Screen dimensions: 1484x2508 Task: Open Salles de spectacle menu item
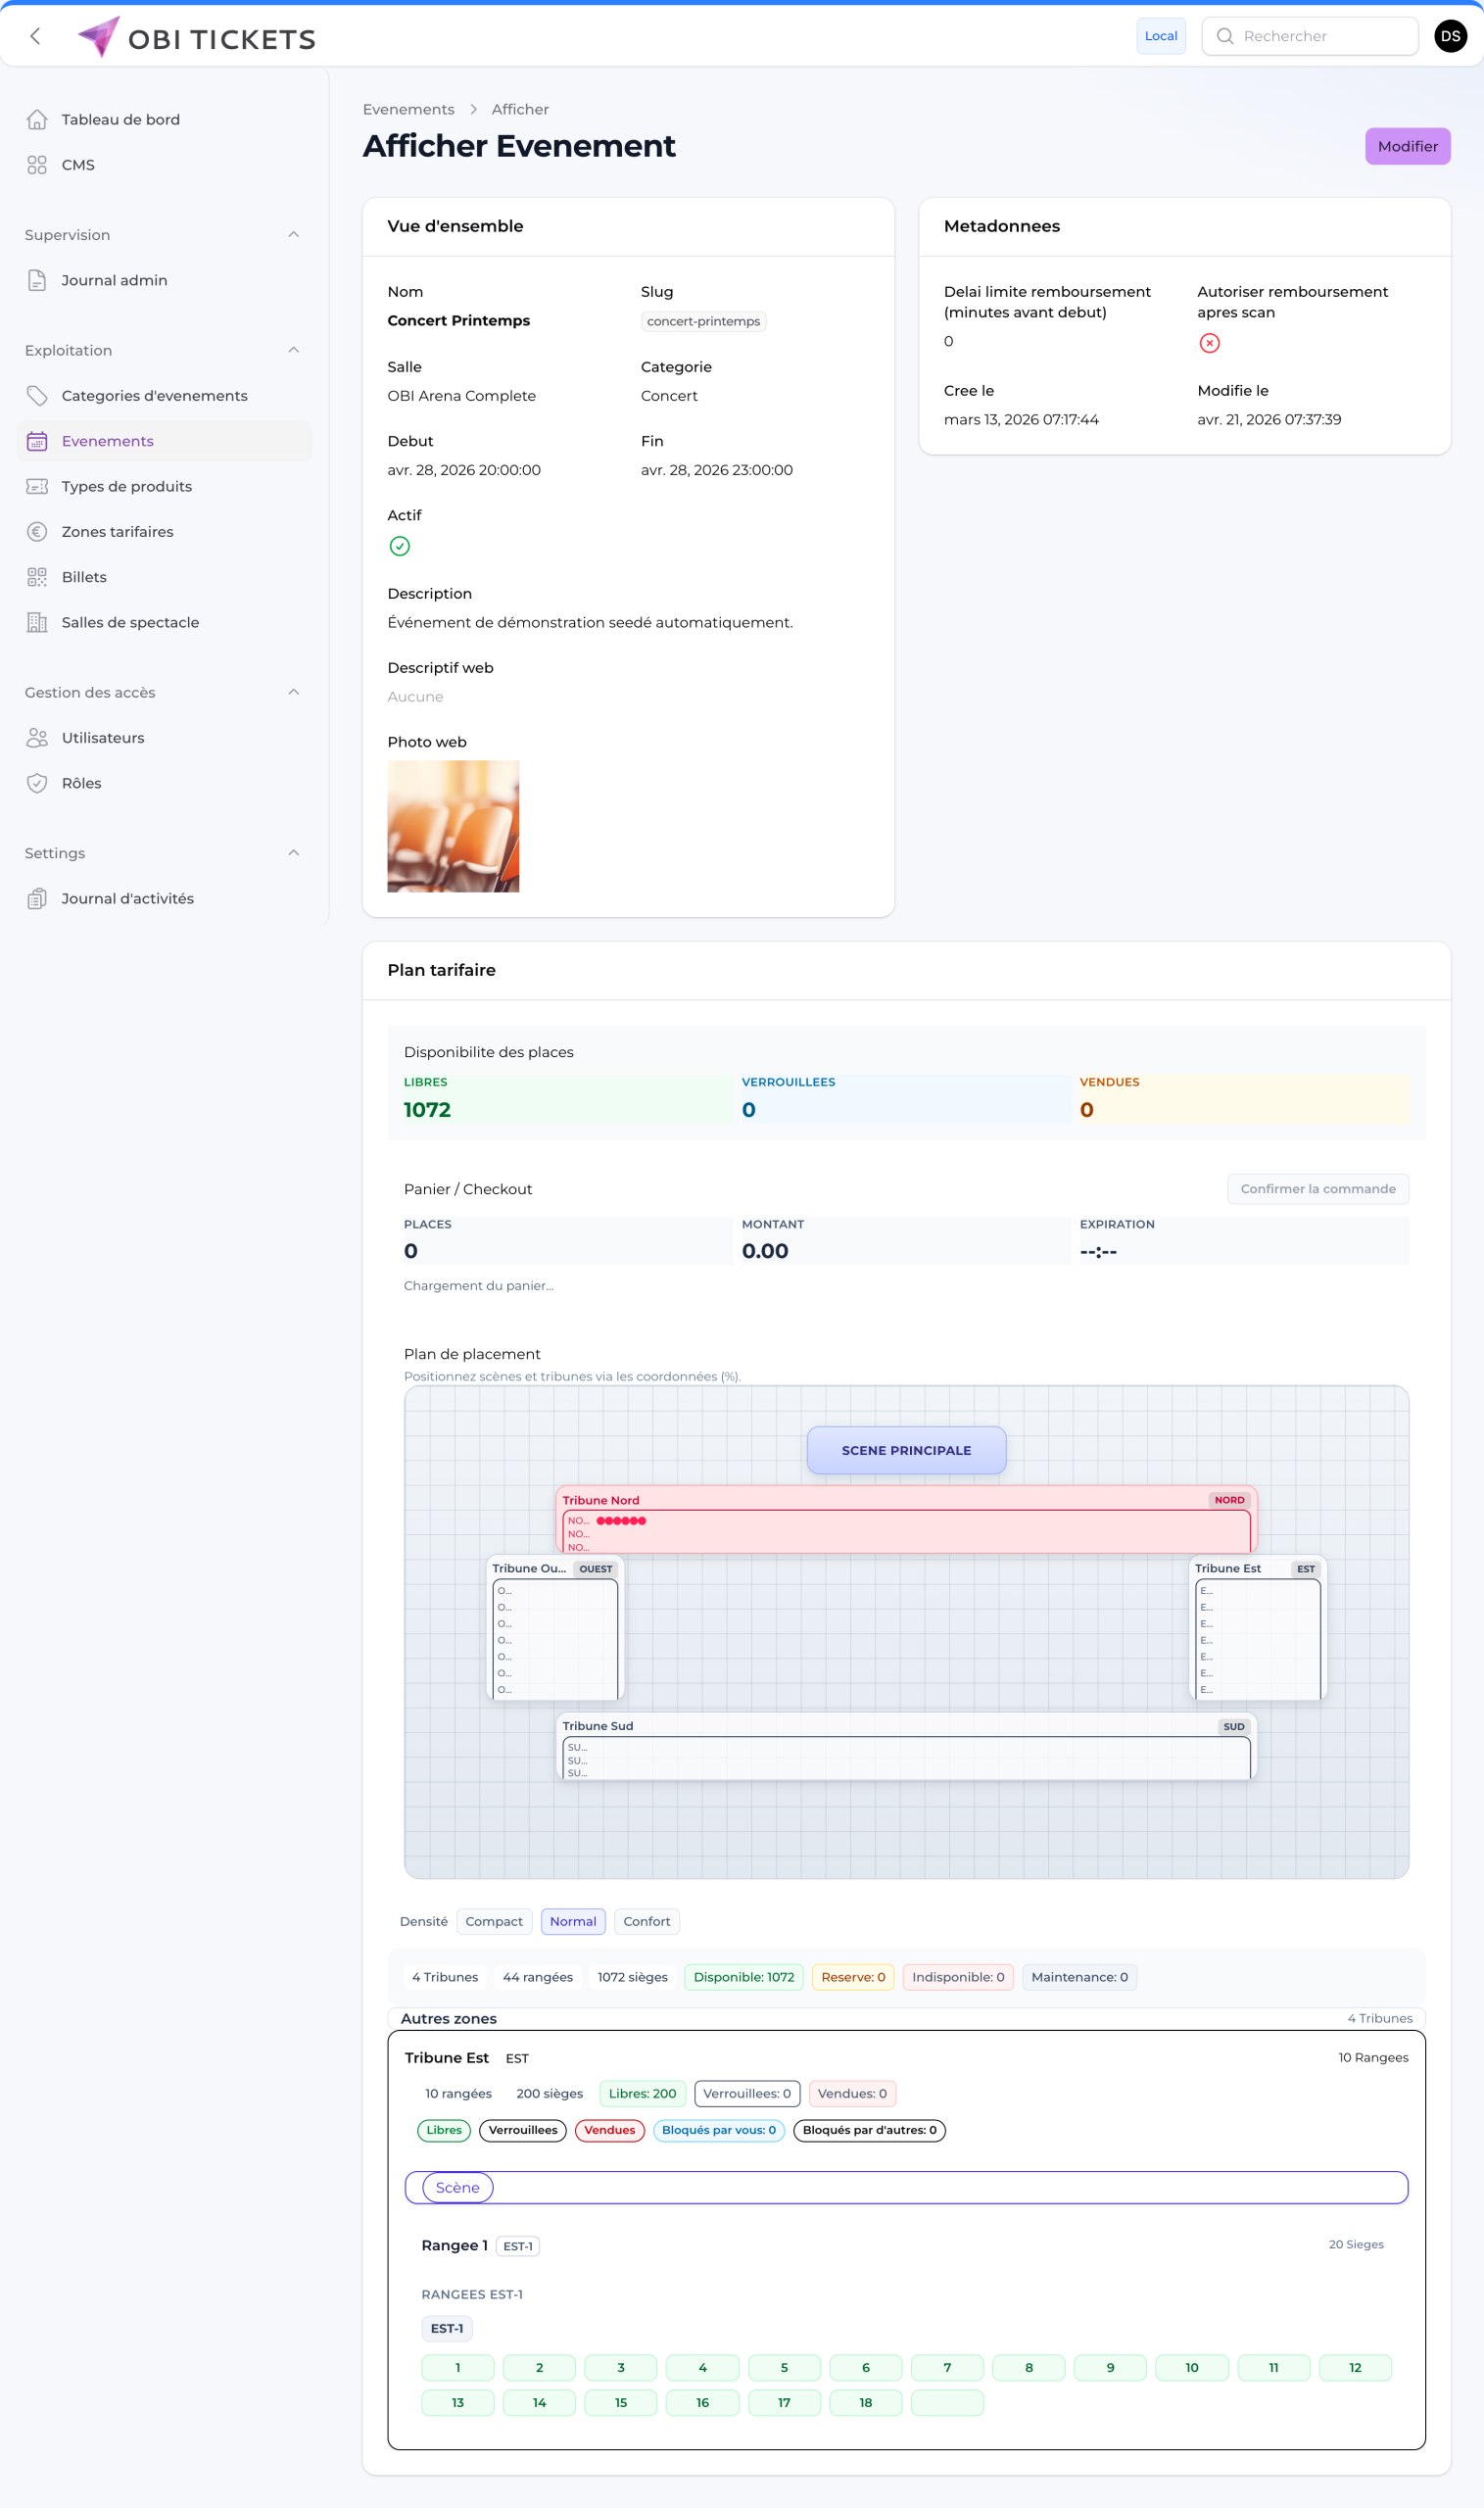164,622
